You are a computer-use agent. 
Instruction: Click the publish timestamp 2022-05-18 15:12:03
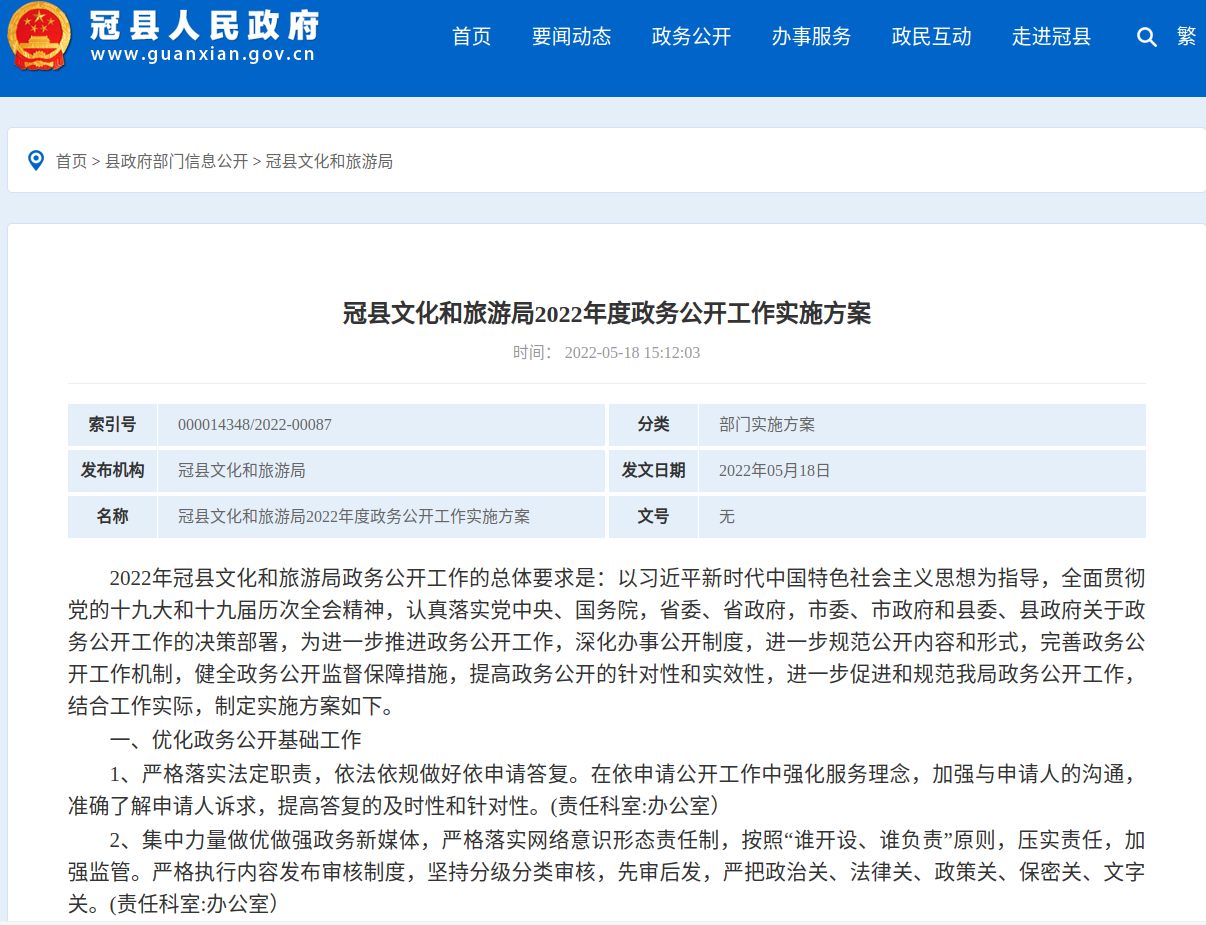[x=632, y=353]
